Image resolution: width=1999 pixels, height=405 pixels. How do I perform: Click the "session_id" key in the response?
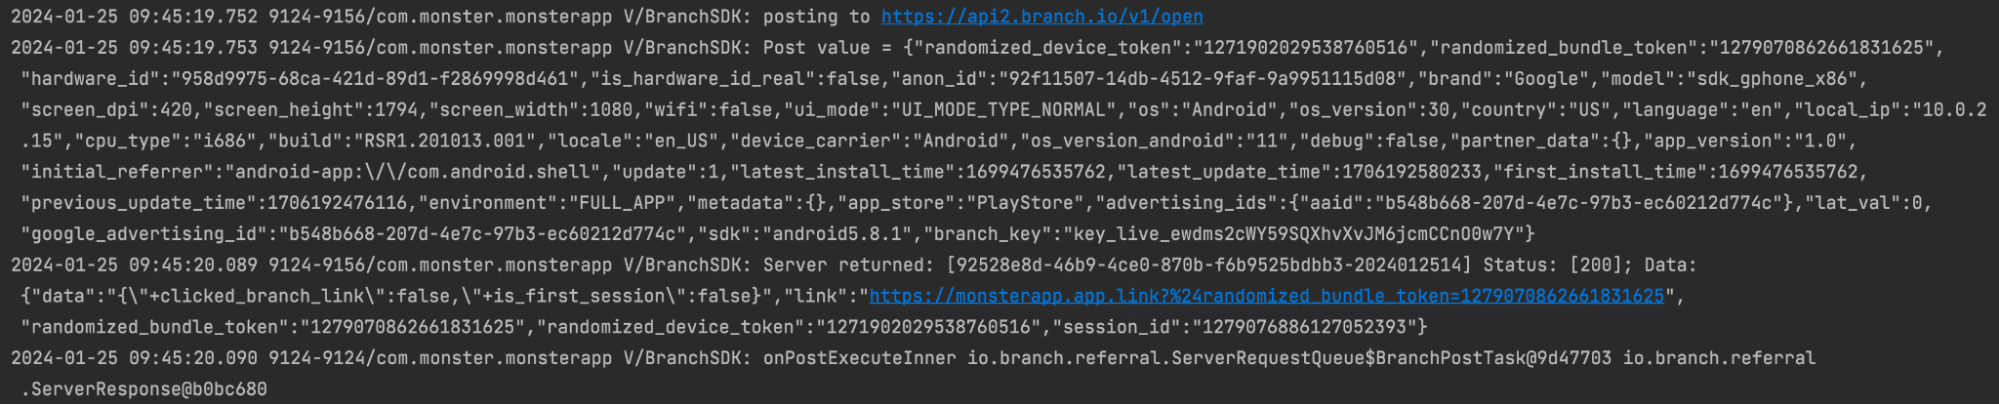[x=1121, y=327]
